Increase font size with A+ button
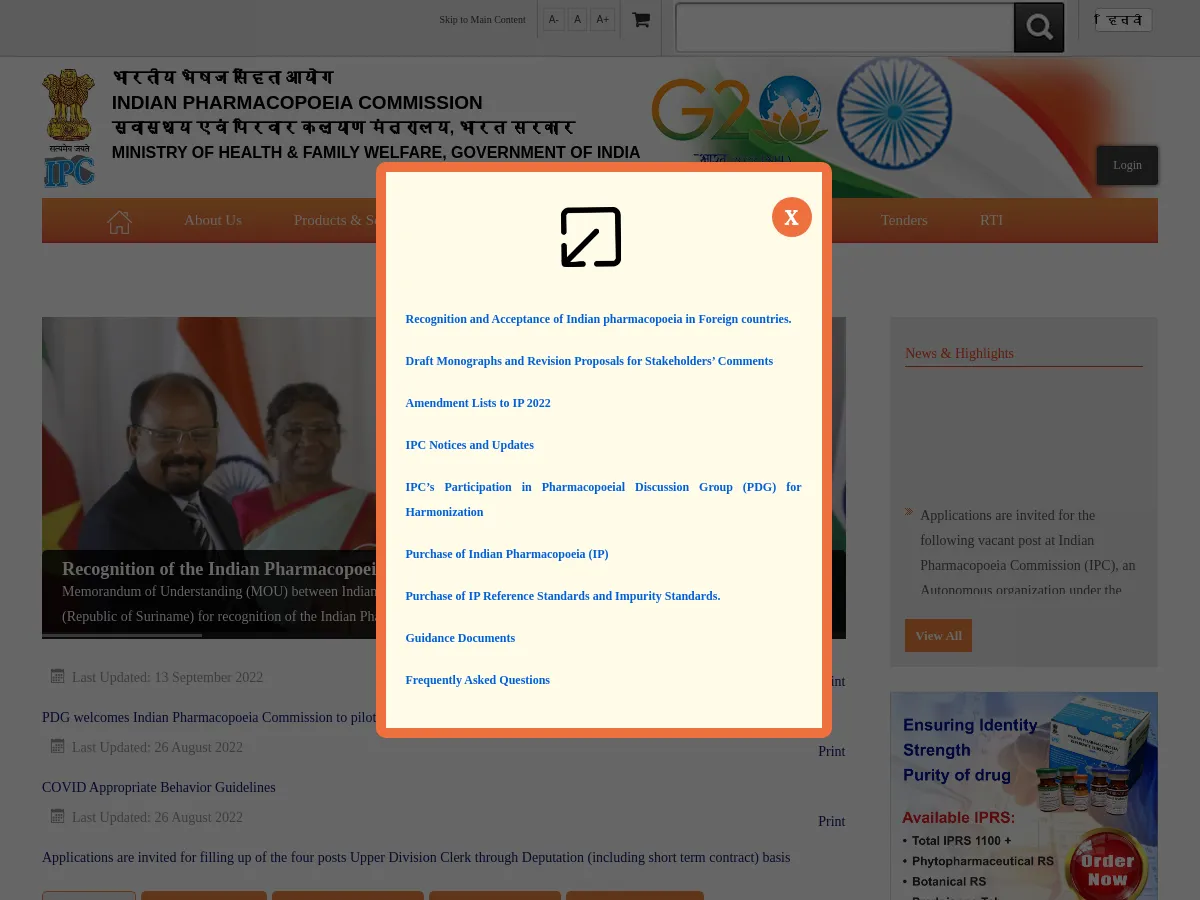Viewport: 1200px width, 900px height. click(x=602, y=19)
